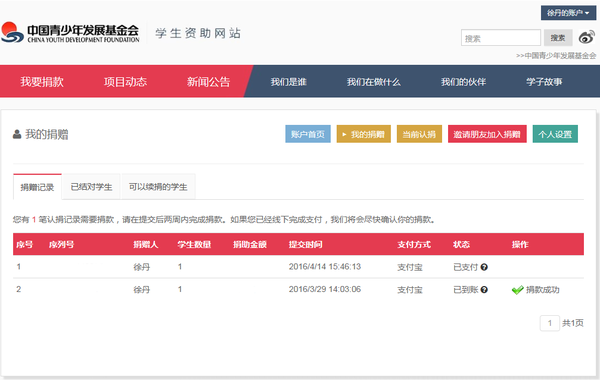Click the page number 1 box

click(x=549, y=323)
